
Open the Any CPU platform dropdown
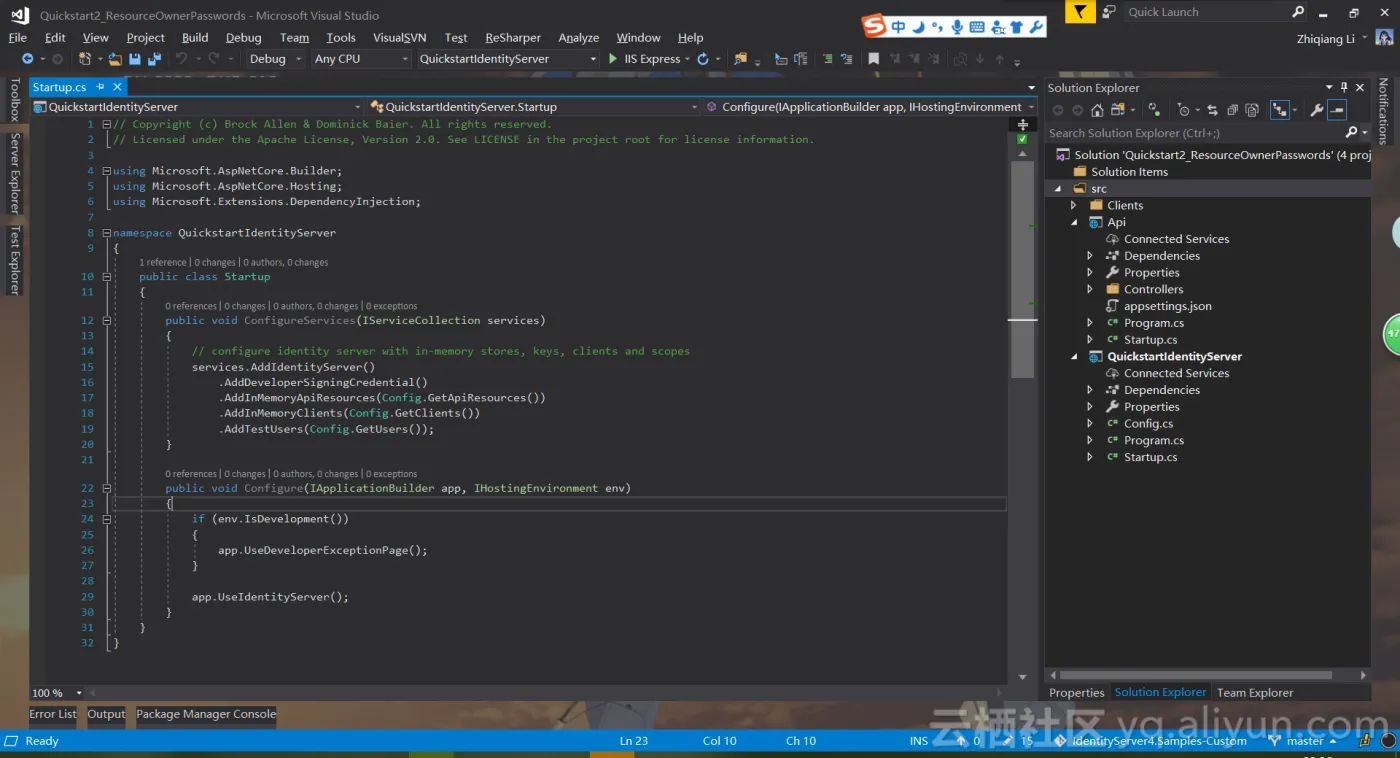click(405, 59)
